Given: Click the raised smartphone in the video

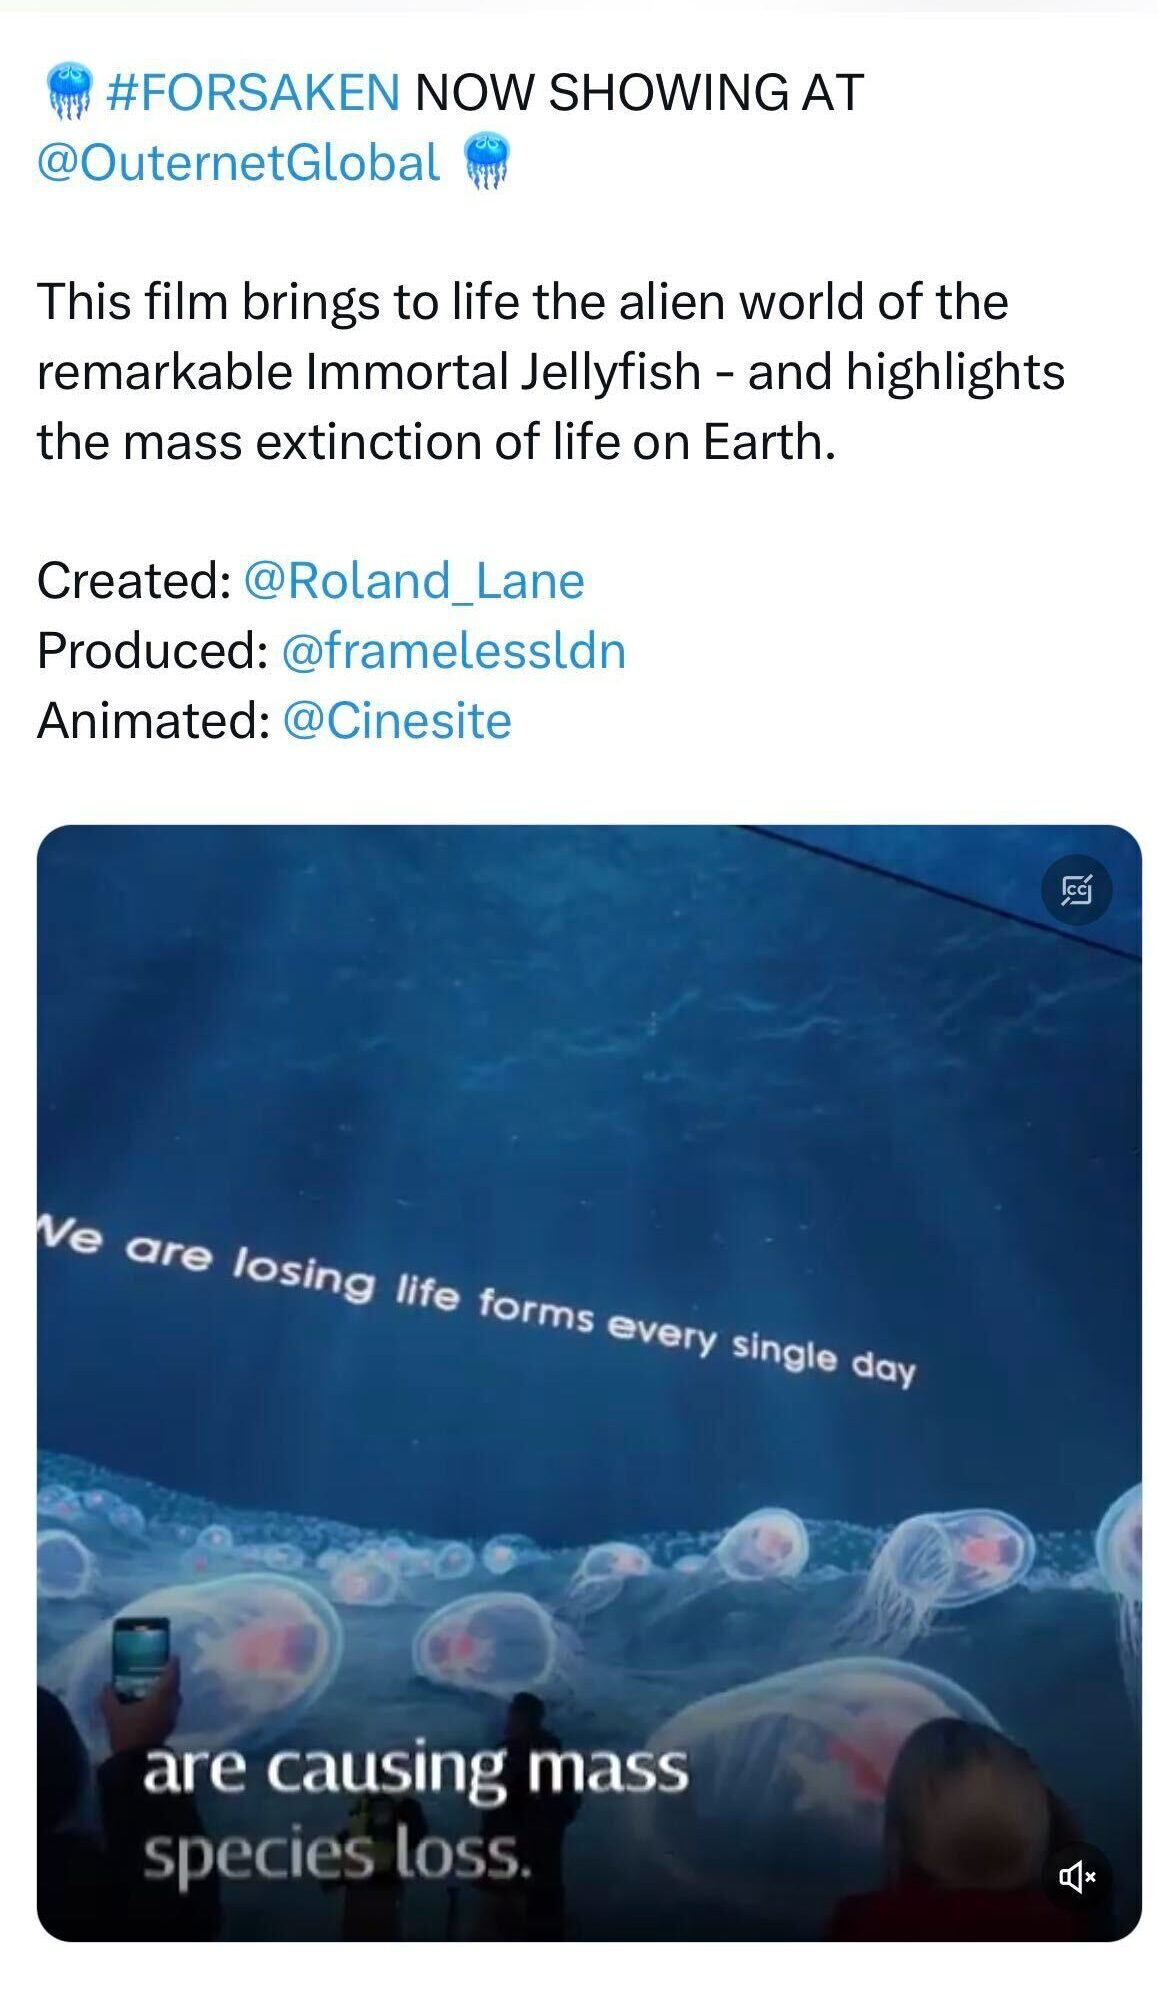Looking at the screenshot, I should coord(139,1660).
